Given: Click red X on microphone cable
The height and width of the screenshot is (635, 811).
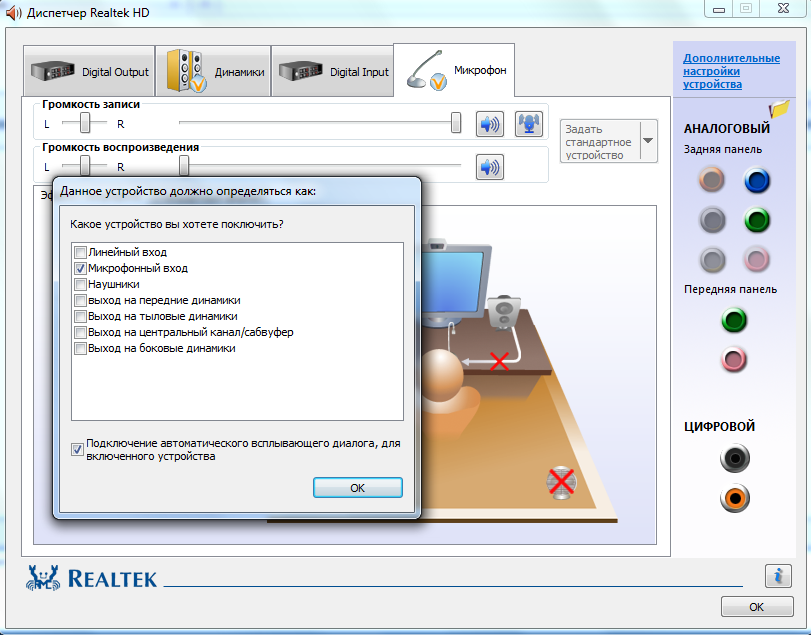Looking at the screenshot, I should coord(499,361).
